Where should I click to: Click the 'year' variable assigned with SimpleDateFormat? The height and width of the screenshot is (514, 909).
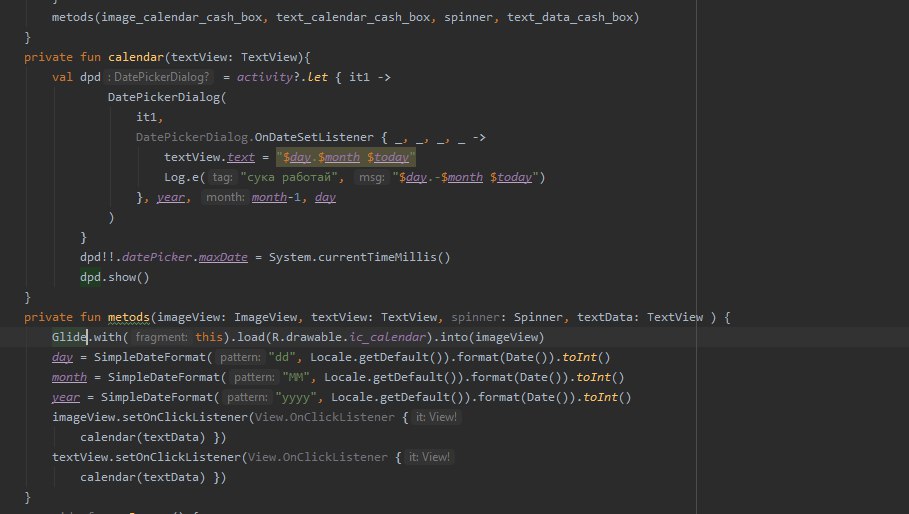point(66,398)
